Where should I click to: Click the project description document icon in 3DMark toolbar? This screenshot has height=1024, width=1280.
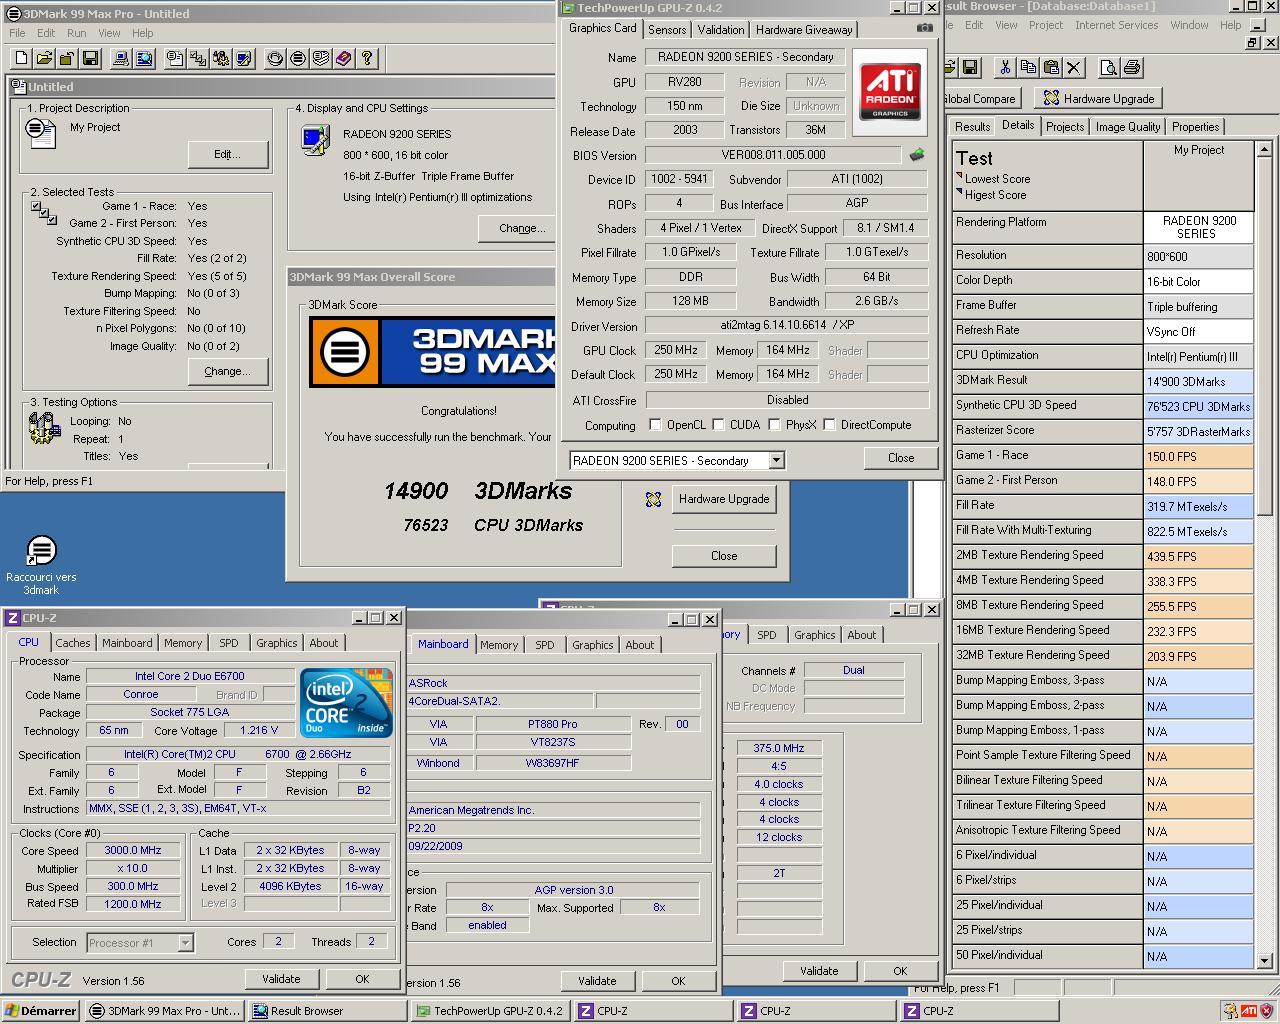[x=175, y=58]
